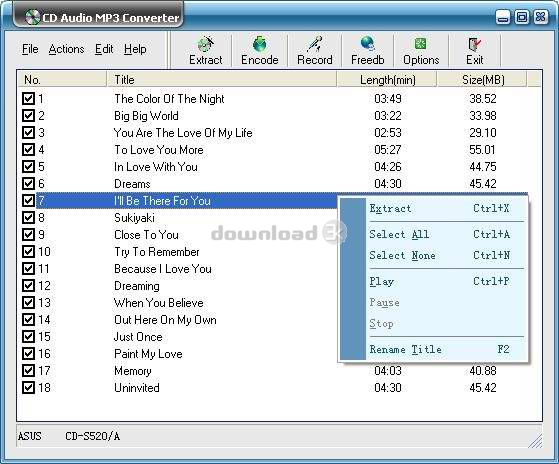Open the Actions menu
559x464 pixels.
pos(66,49)
